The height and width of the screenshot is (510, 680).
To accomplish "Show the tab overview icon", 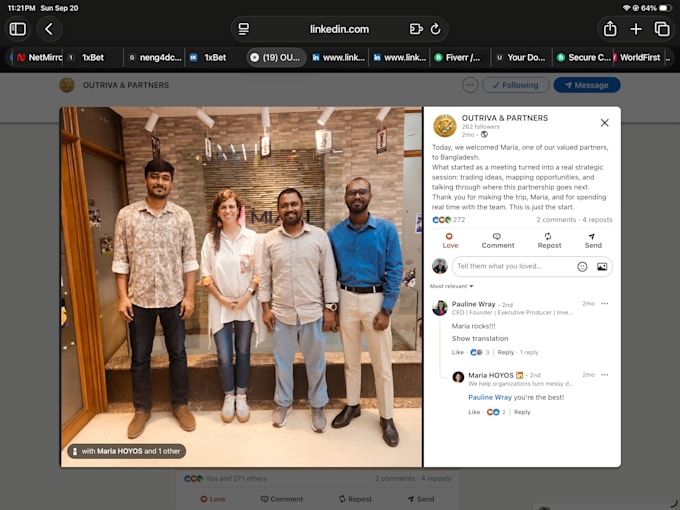I will (662, 29).
